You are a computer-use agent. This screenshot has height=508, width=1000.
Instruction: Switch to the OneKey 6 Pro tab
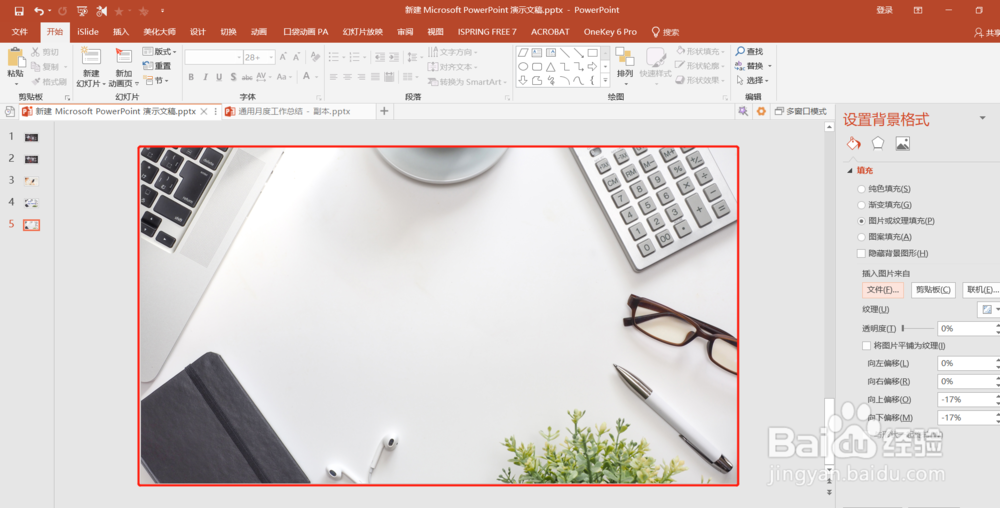[x=610, y=32]
